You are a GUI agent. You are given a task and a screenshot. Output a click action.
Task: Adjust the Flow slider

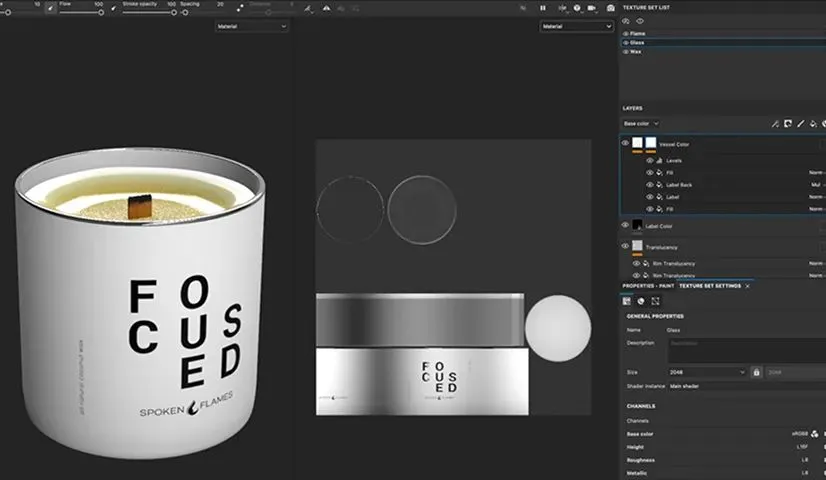click(x=81, y=12)
